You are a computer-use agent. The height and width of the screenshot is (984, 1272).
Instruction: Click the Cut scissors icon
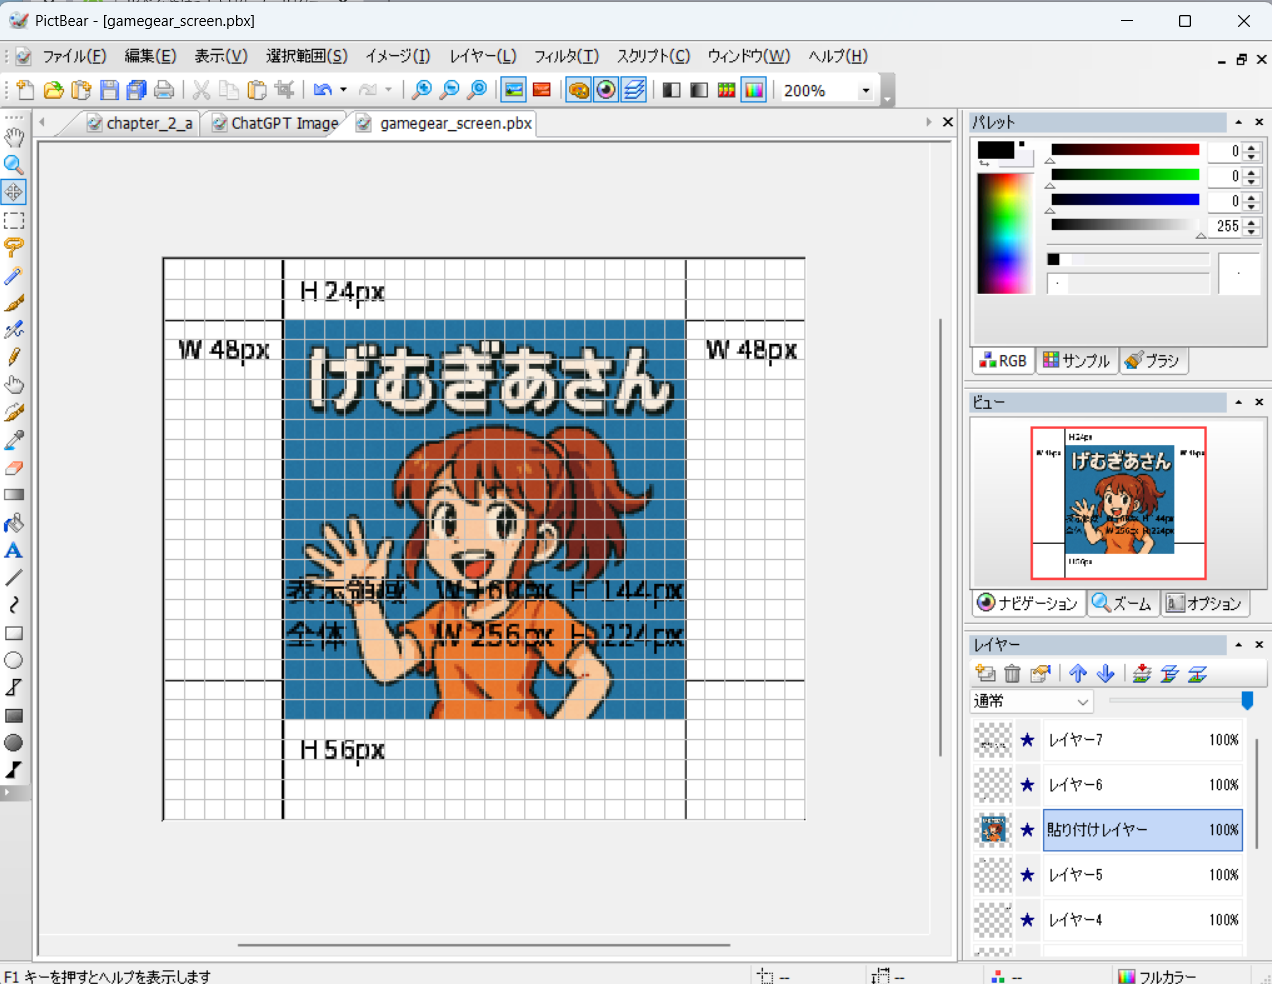pos(201,90)
